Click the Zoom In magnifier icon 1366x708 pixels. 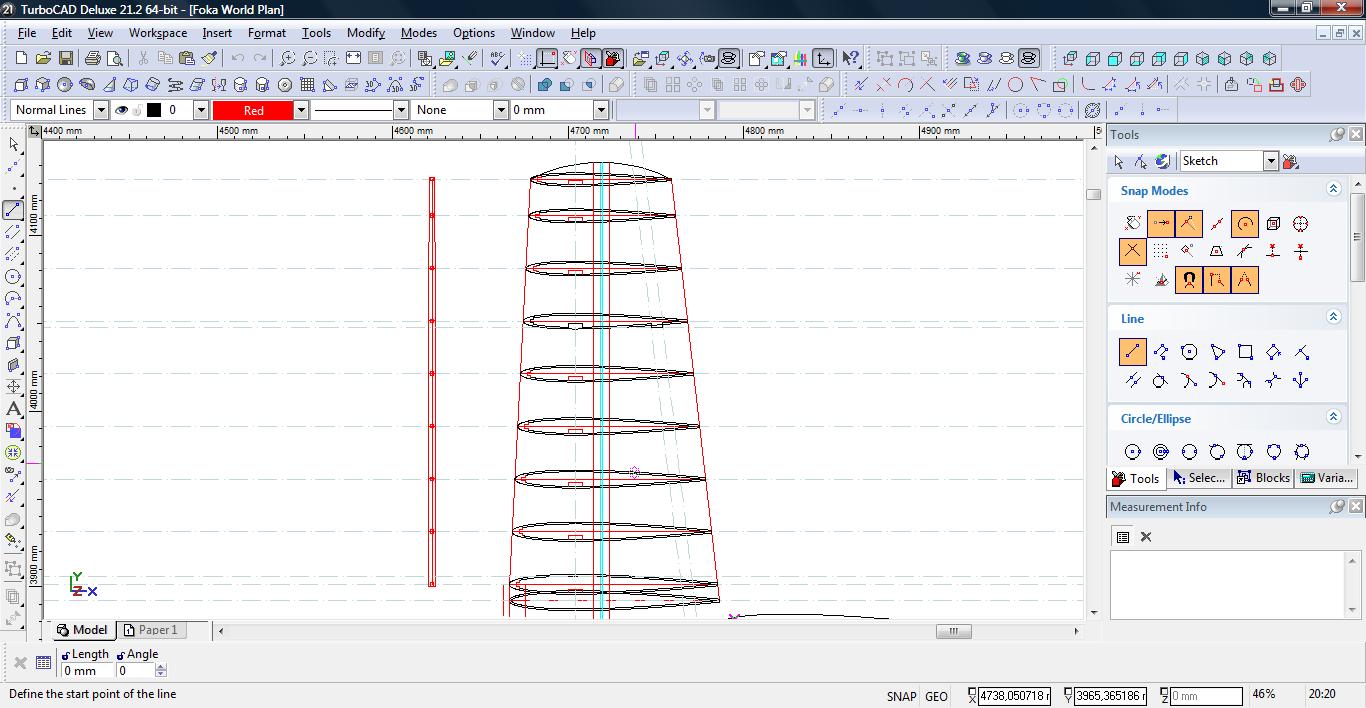point(288,59)
